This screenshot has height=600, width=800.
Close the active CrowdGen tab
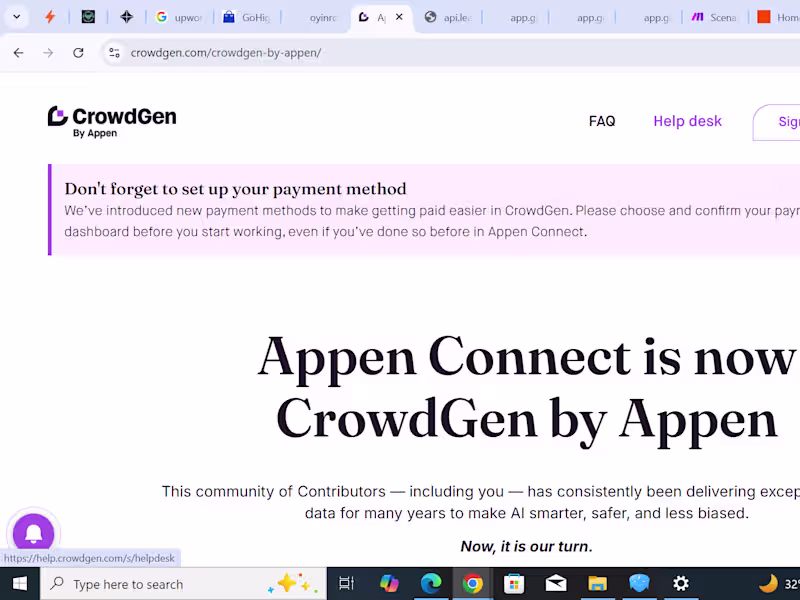(x=399, y=17)
